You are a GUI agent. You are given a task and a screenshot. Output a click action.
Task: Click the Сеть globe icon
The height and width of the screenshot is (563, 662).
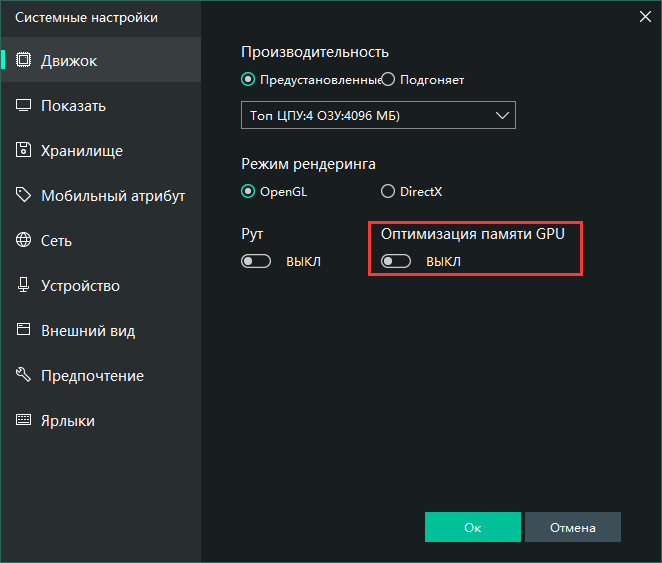tap(23, 240)
